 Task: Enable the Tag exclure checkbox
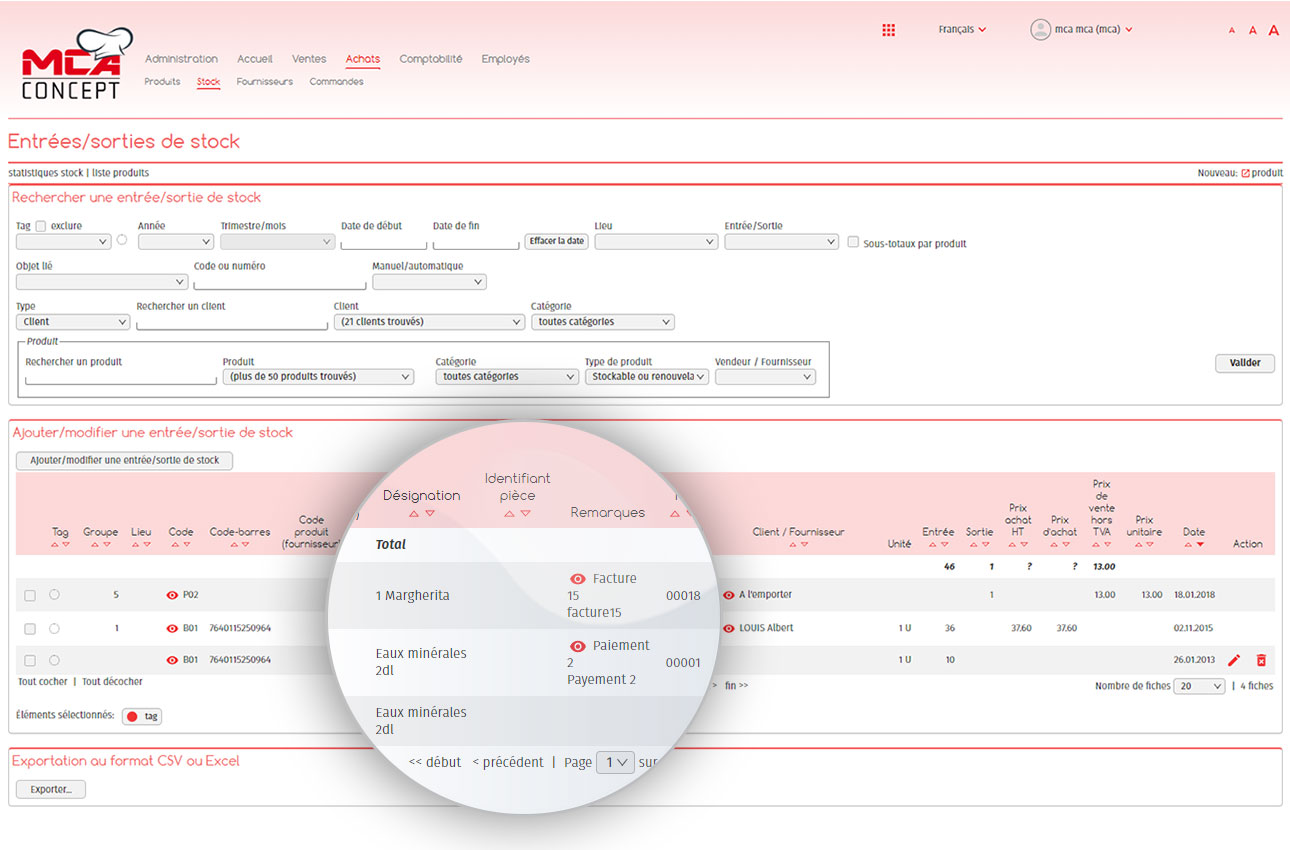coord(41,226)
